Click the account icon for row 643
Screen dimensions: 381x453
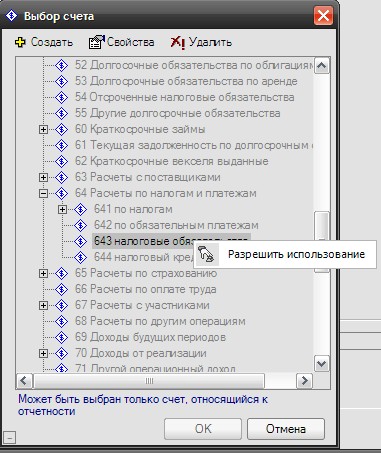[x=80, y=241]
